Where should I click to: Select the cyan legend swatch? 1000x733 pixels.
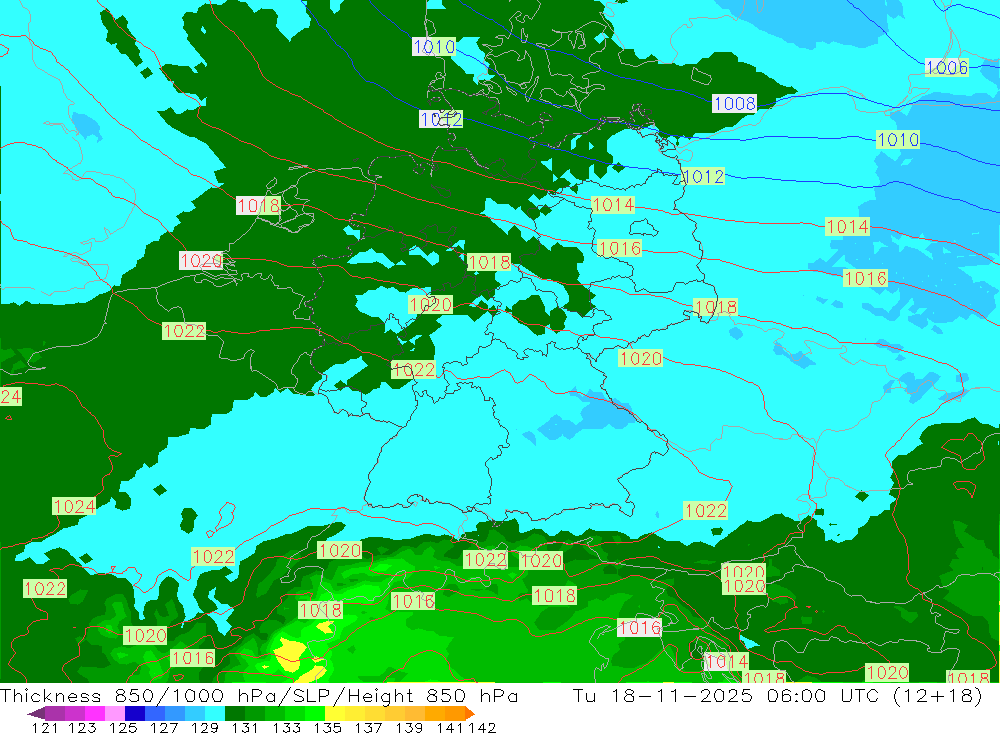215,713
